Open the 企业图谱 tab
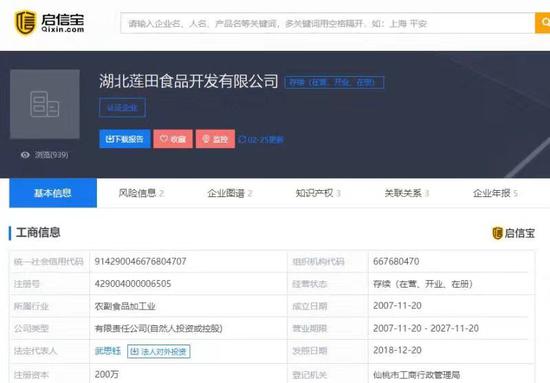Viewport: 550px width, 383px height. point(230,193)
